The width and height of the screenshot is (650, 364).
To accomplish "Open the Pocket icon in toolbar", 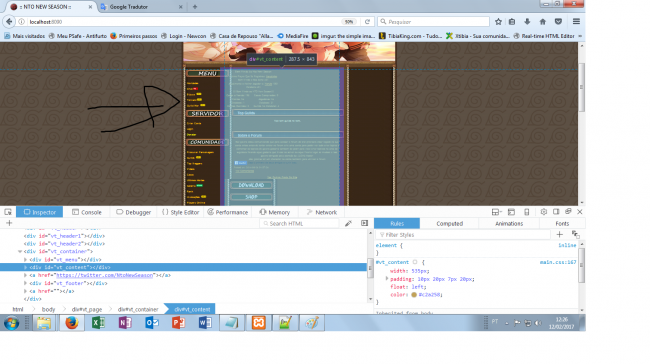I will [x=558, y=22].
